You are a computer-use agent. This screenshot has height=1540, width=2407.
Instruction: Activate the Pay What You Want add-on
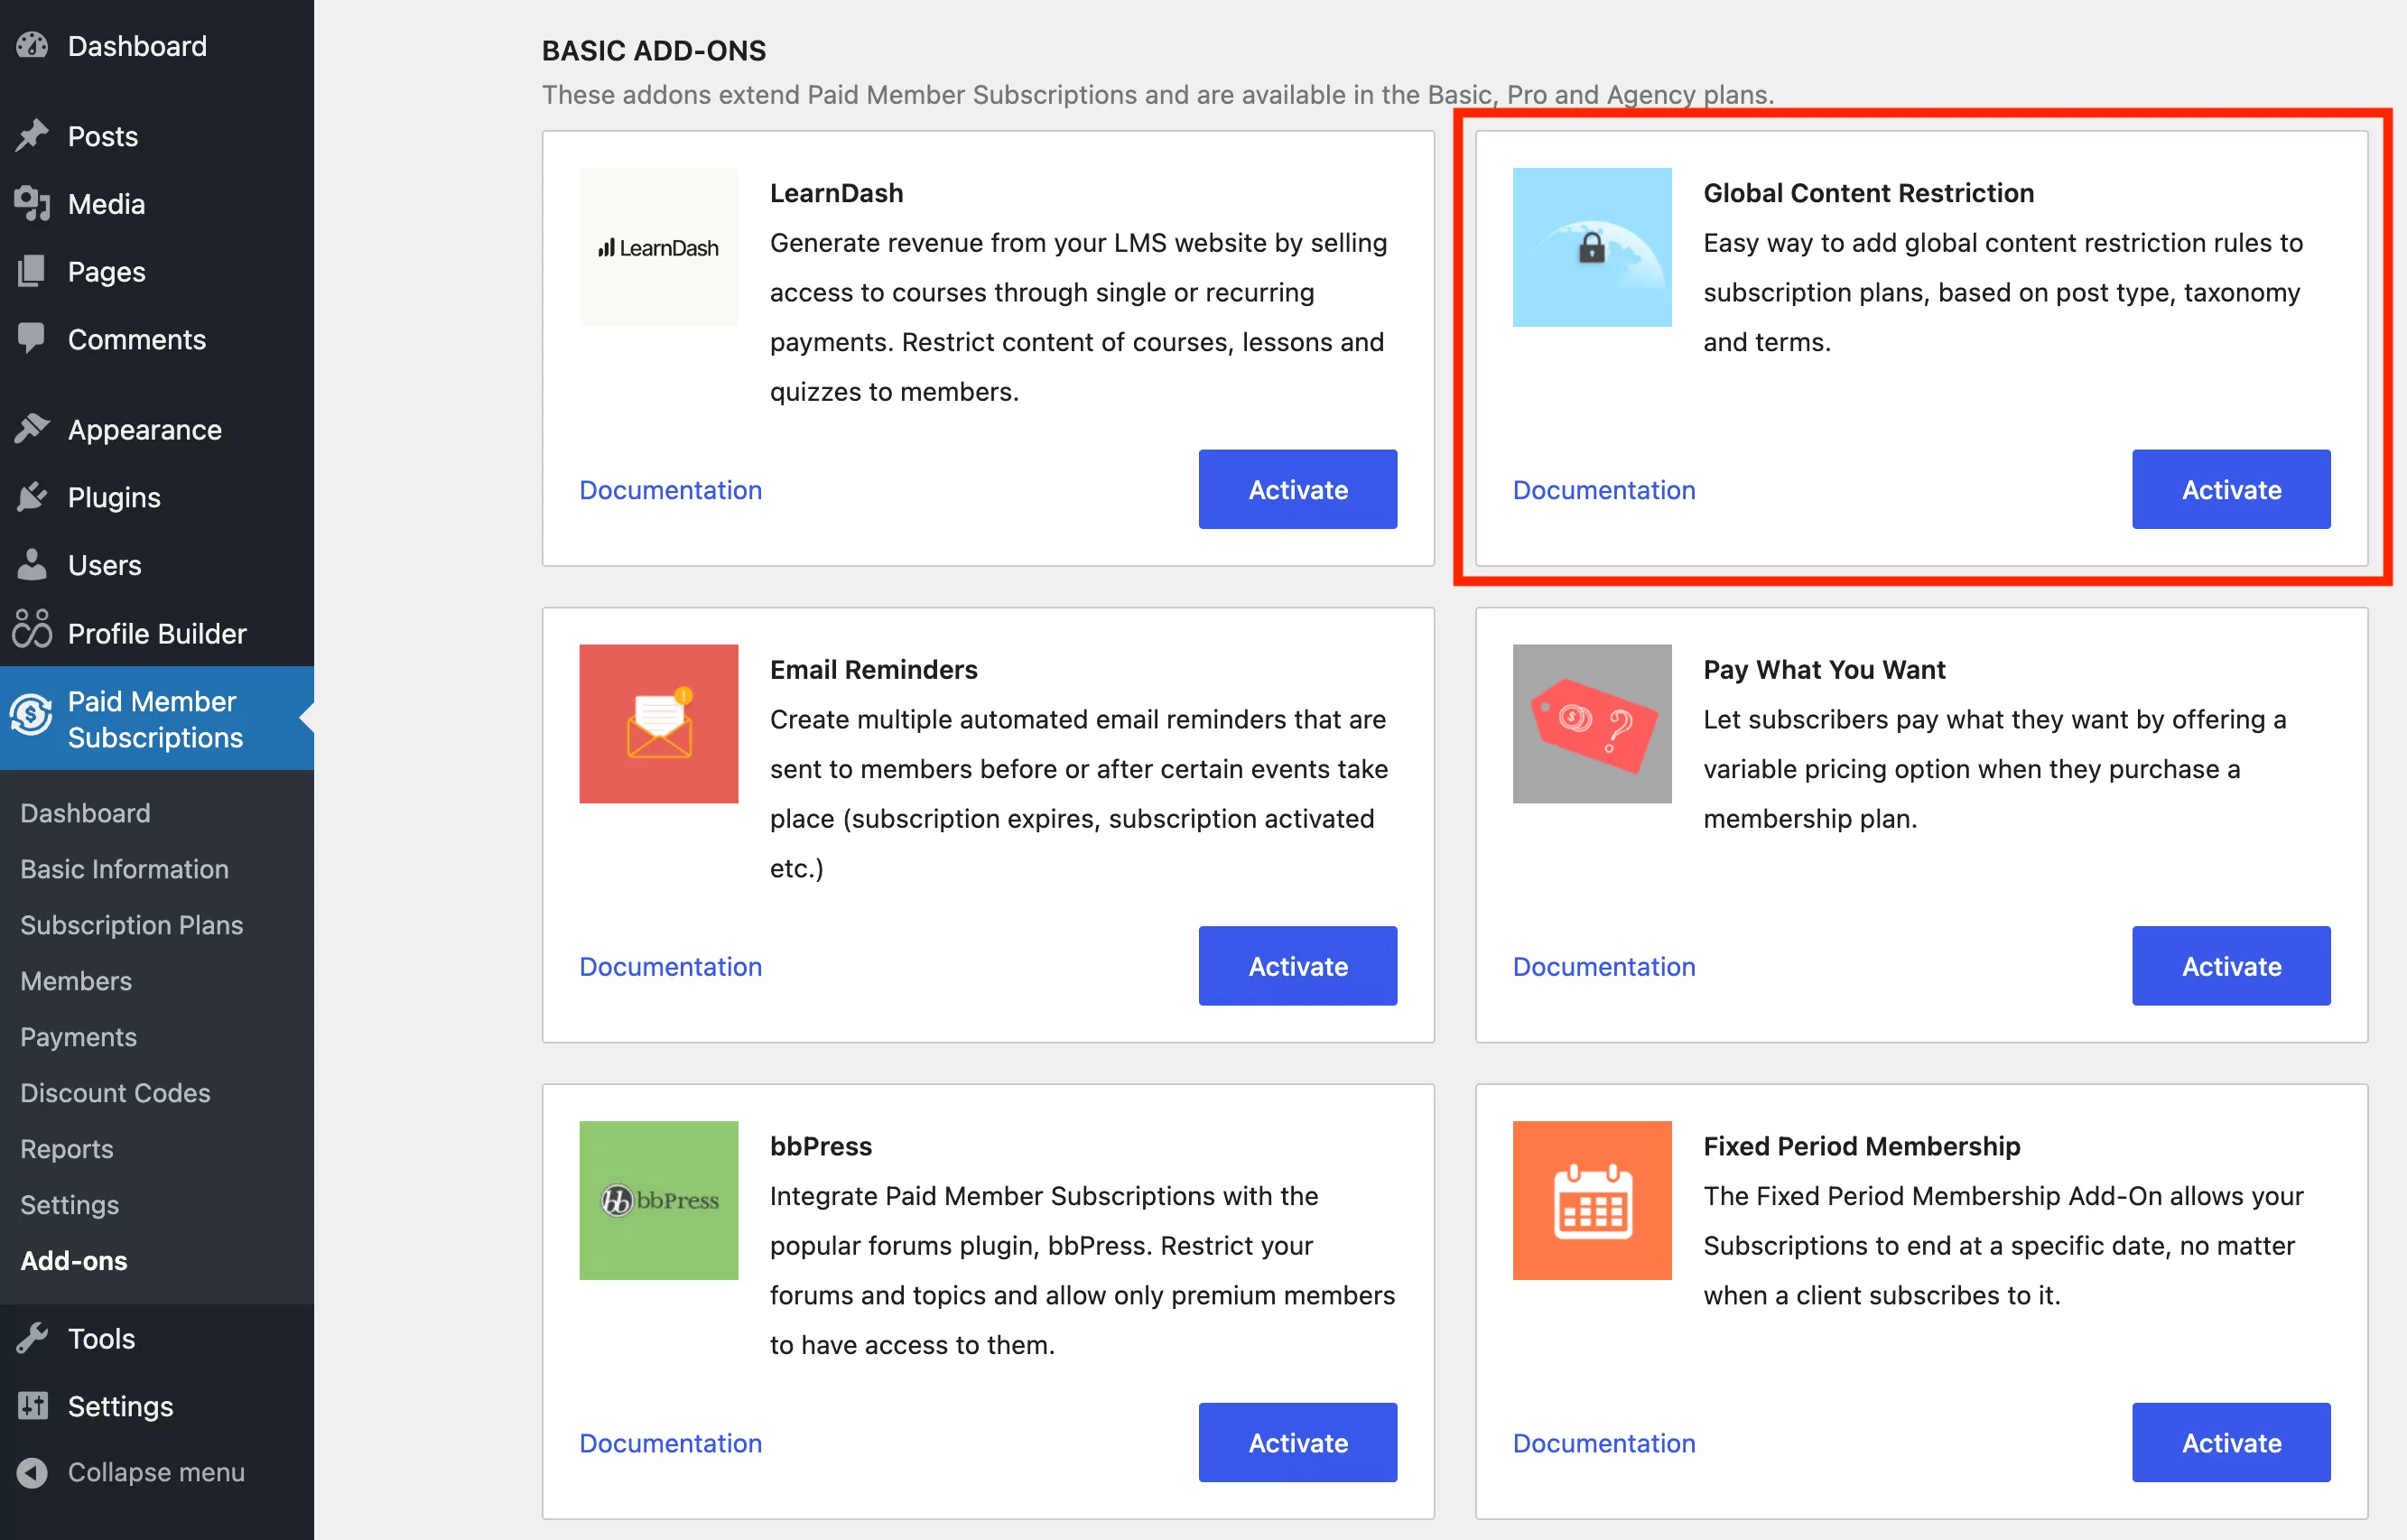pos(2230,965)
